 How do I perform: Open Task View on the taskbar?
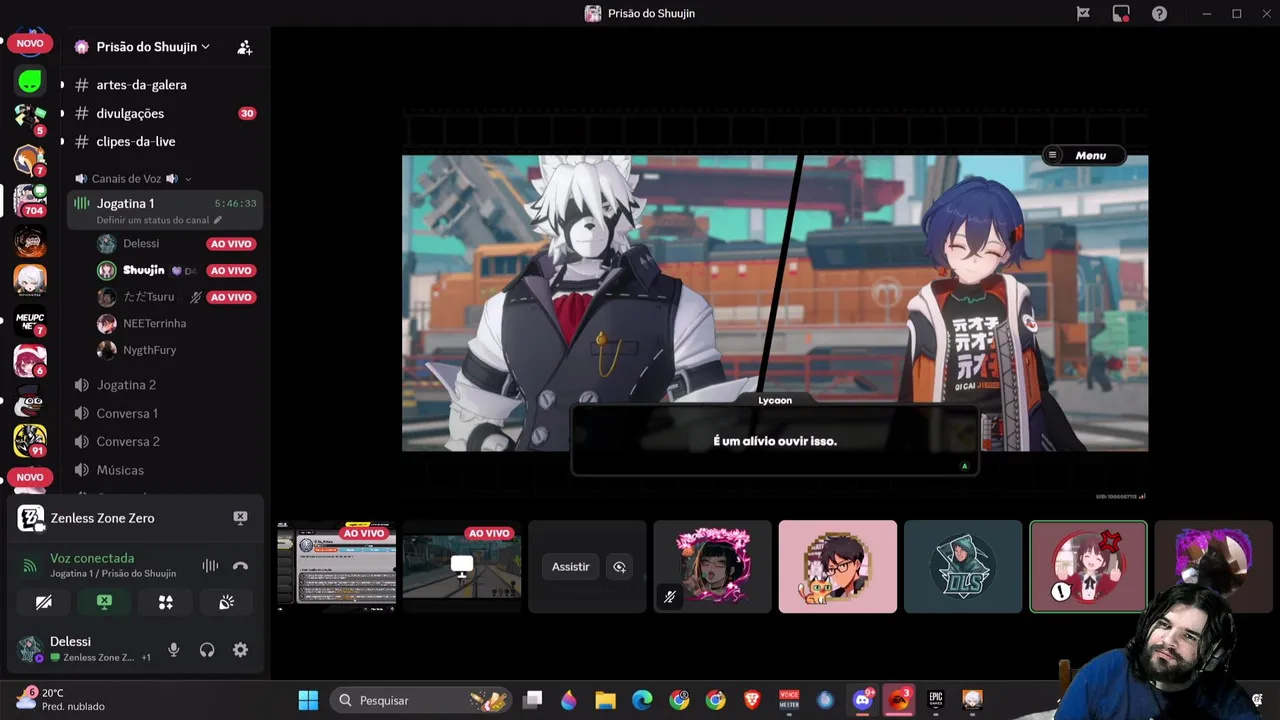533,700
